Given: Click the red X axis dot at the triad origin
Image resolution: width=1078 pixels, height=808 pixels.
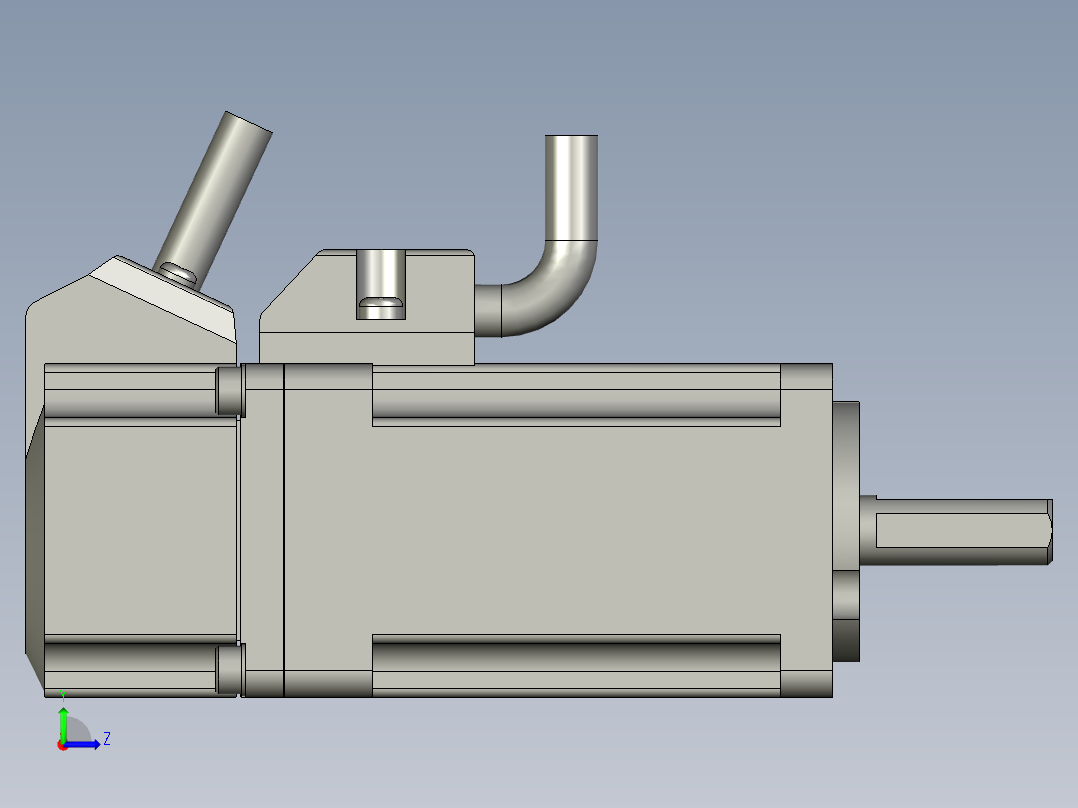Looking at the screenshot, I should (x=63, y=745).
